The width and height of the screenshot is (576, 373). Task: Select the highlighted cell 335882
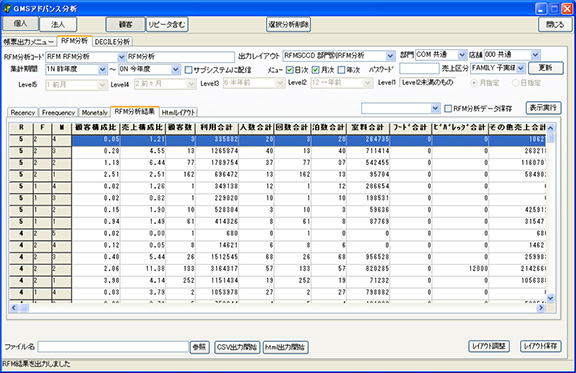click(217, 140)
